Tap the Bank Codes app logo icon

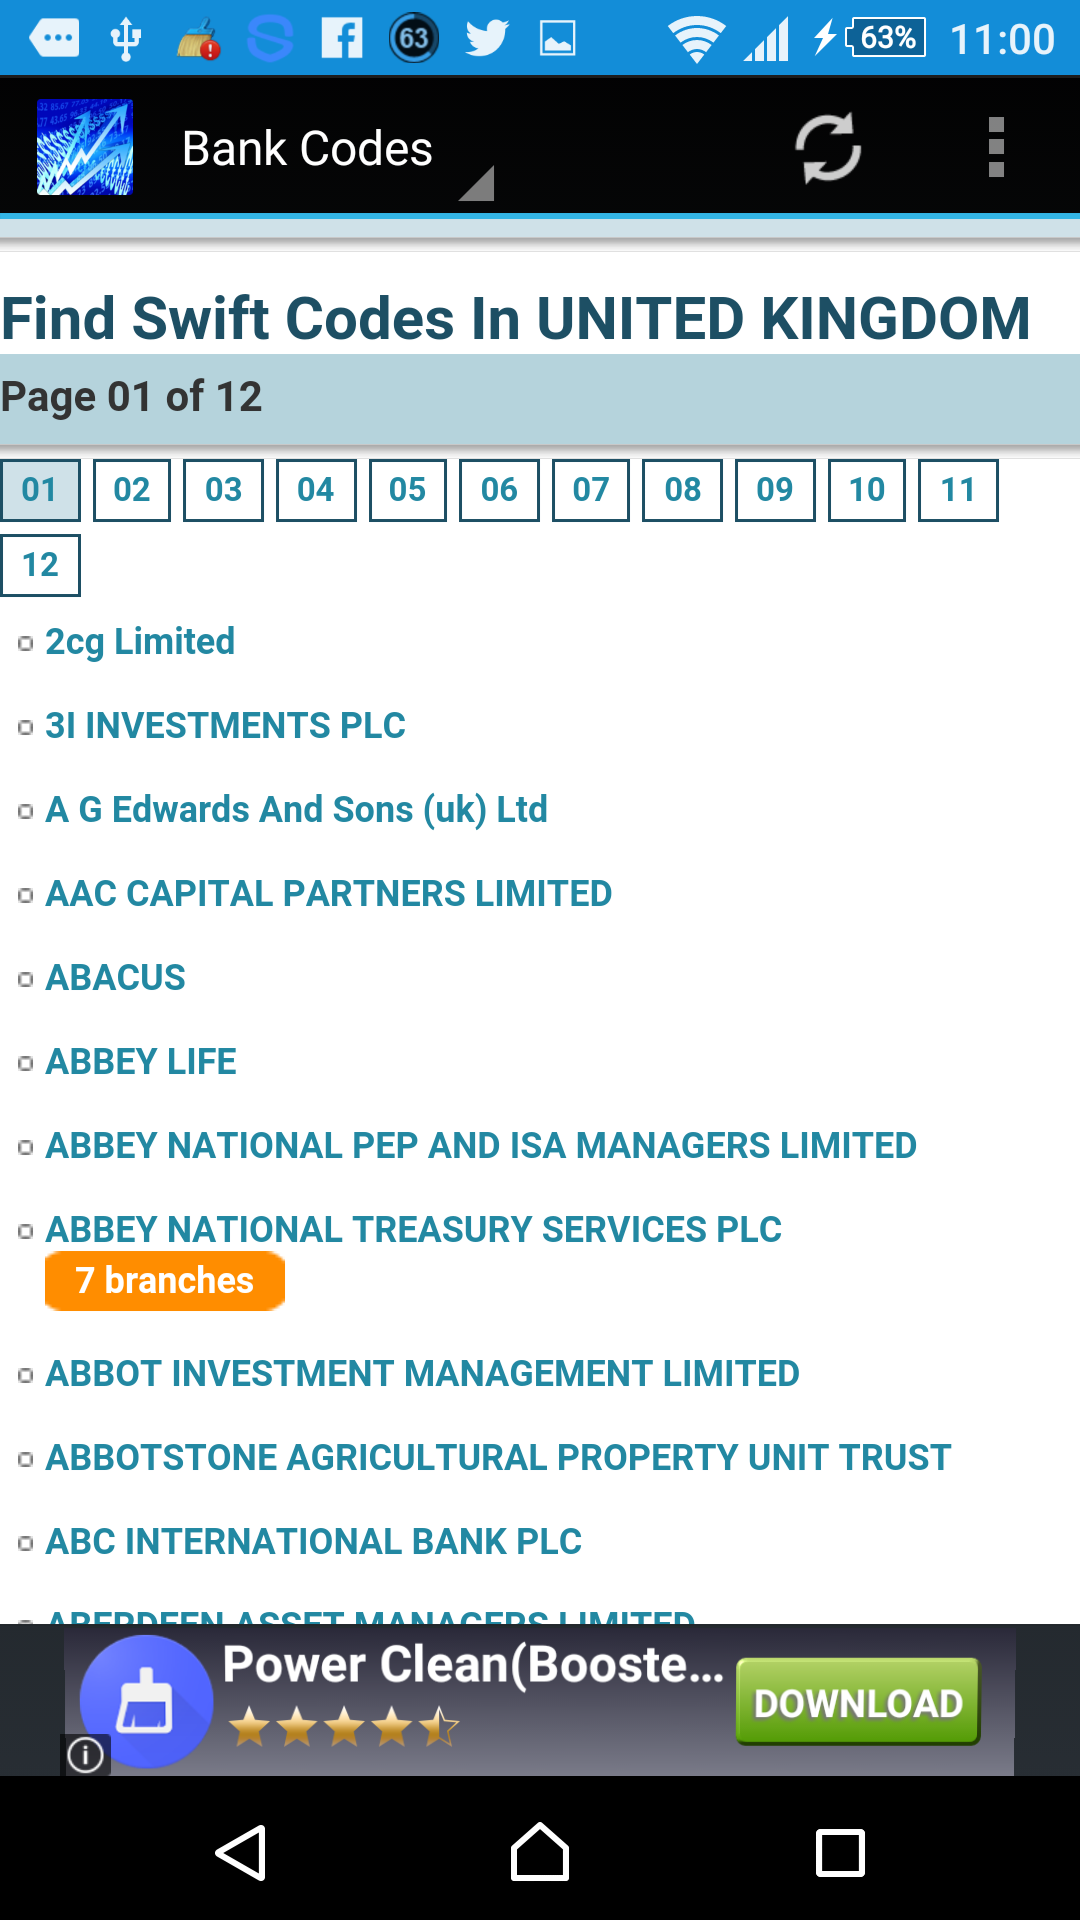(85, 147)
